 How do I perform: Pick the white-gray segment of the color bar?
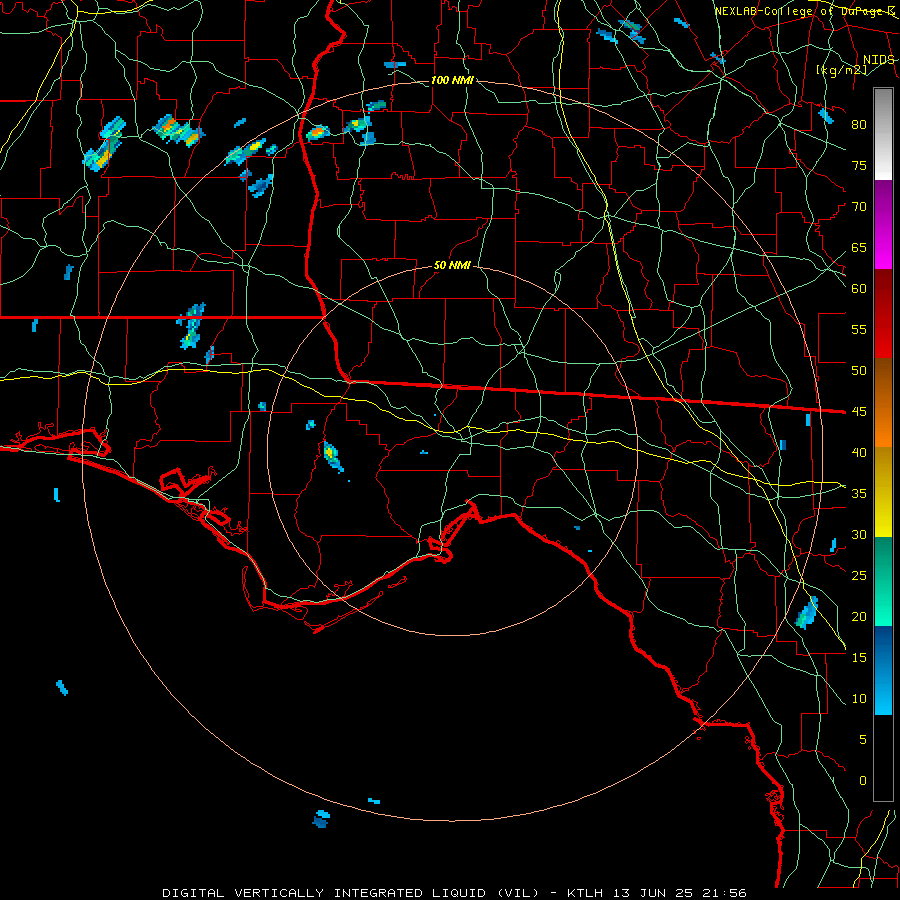pos(883,134)
